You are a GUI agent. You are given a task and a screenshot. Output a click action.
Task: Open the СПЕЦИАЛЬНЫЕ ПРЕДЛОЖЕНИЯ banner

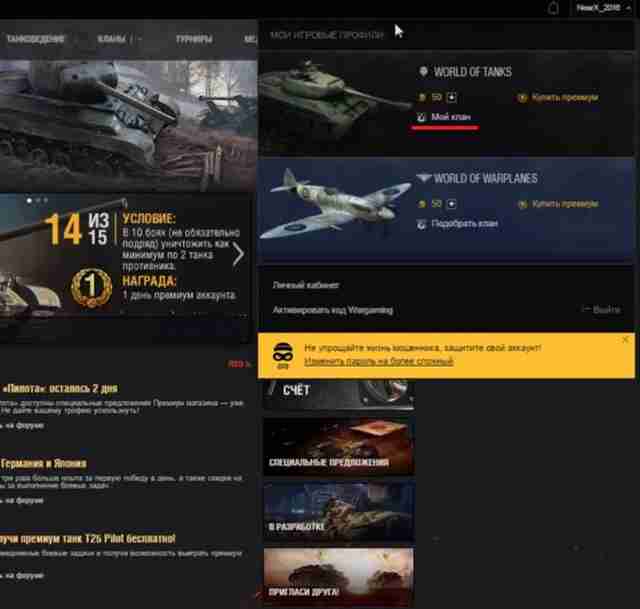point(339,447)
